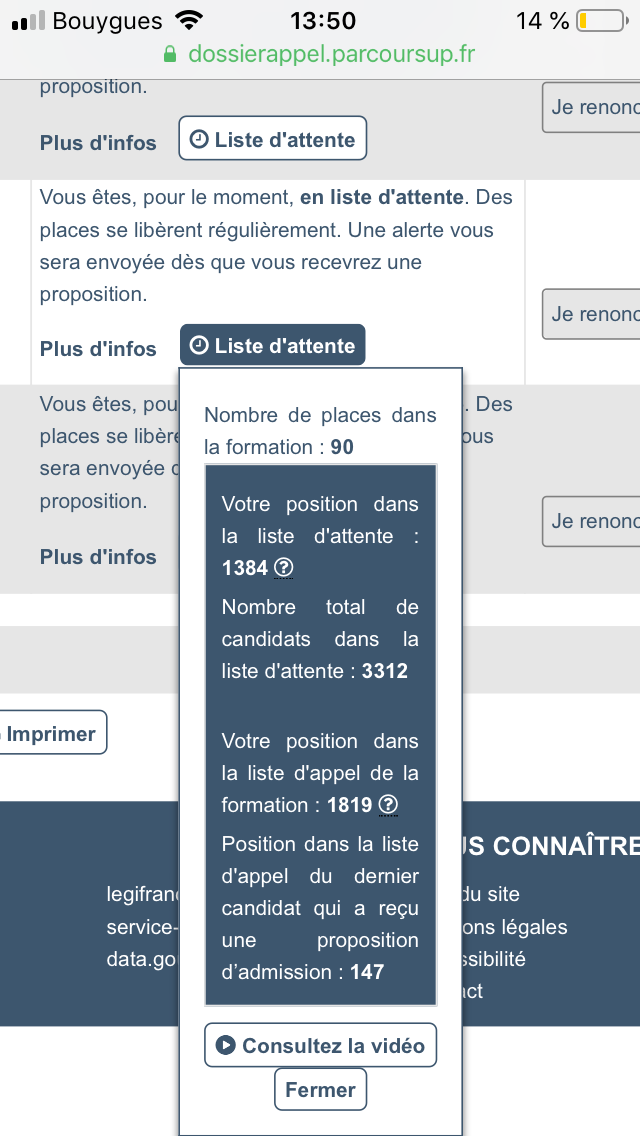Collapse the dark highlighted Liste d'attente toggle
The image size is (640, 1136).
tap(272, 346)
